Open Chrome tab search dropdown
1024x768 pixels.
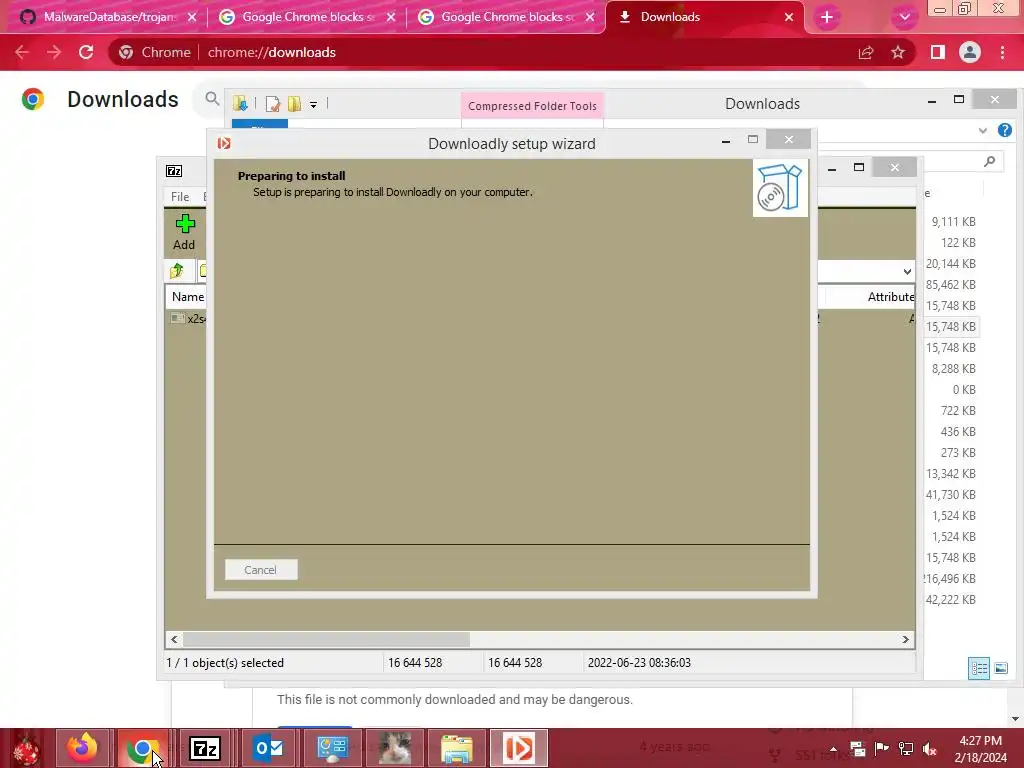(x=904, y=18)
